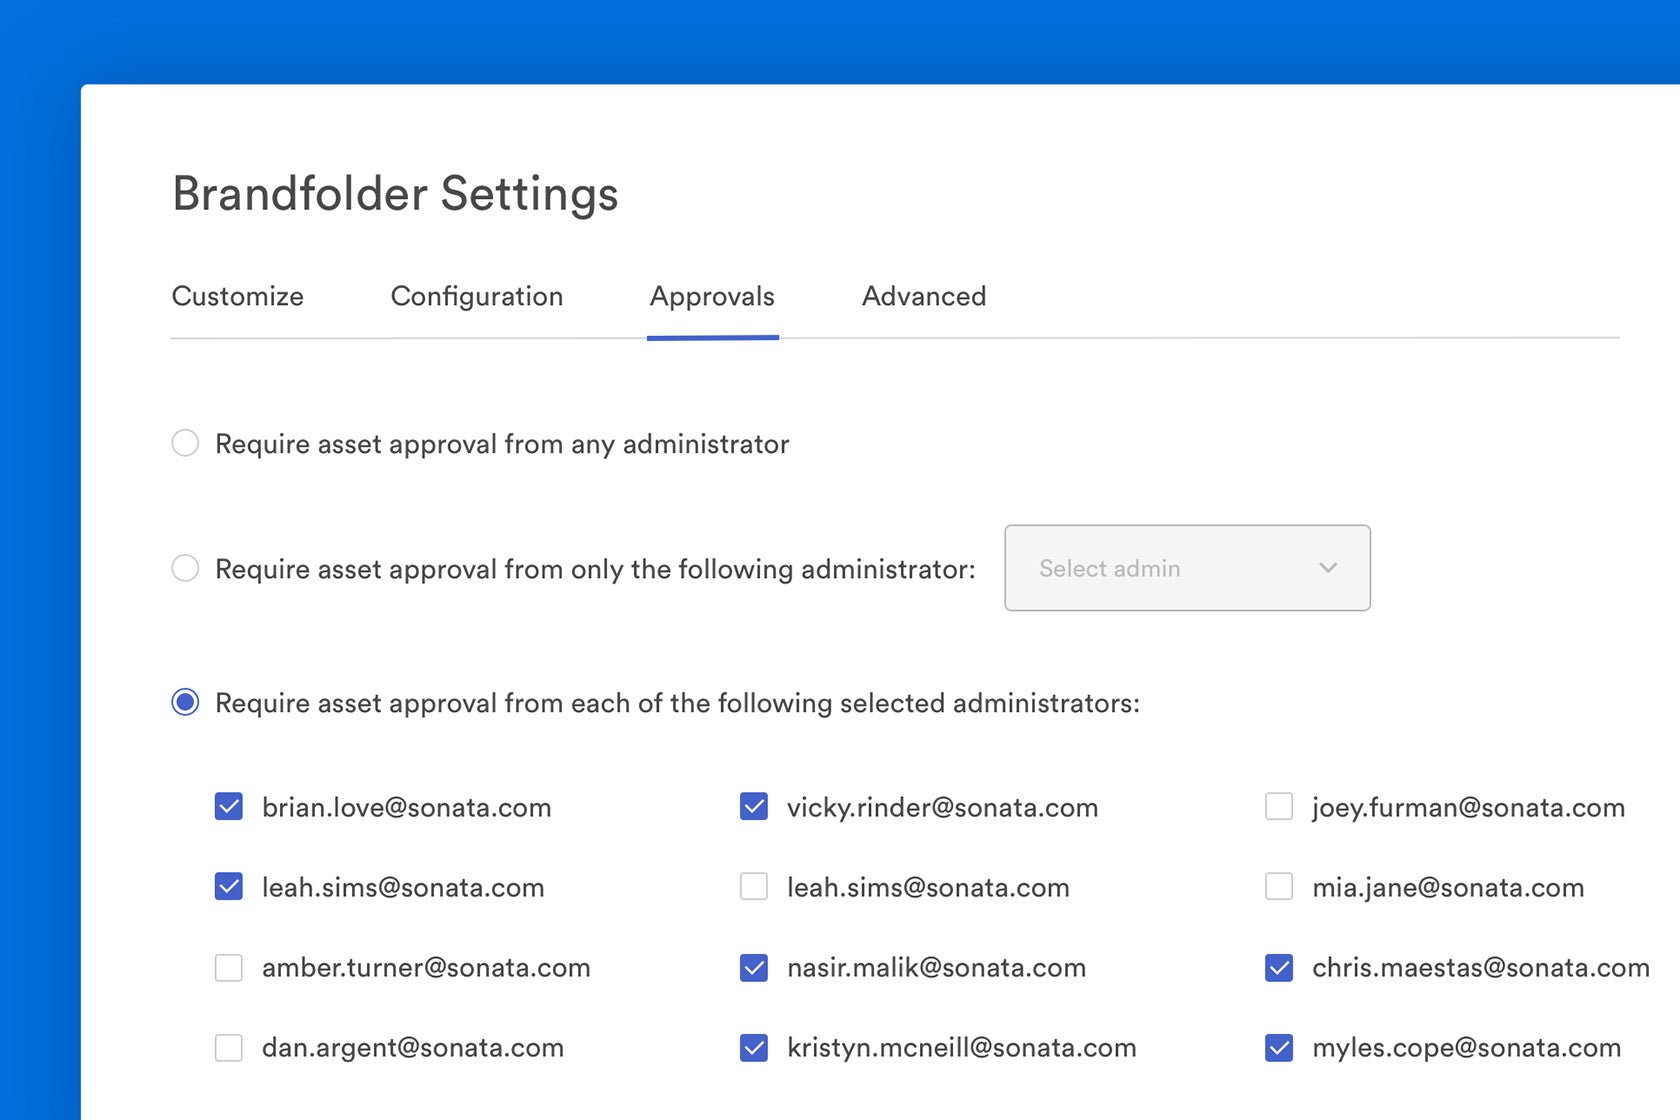The image size is (1680, 1120).
Task: Select 'each of the following selected administrators' radio
Action: 185,702
